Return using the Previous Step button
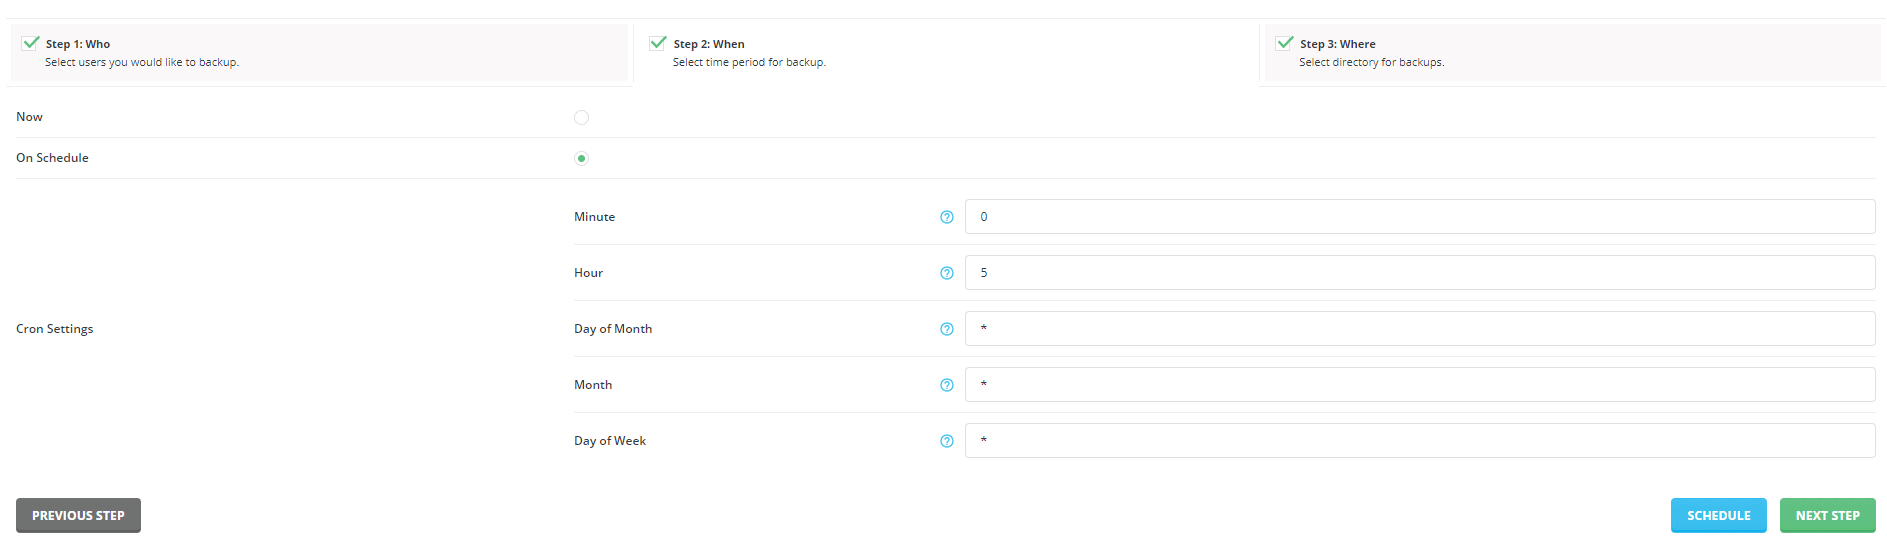Viewport: 1887px width, 552px height. tap(78, 516)
